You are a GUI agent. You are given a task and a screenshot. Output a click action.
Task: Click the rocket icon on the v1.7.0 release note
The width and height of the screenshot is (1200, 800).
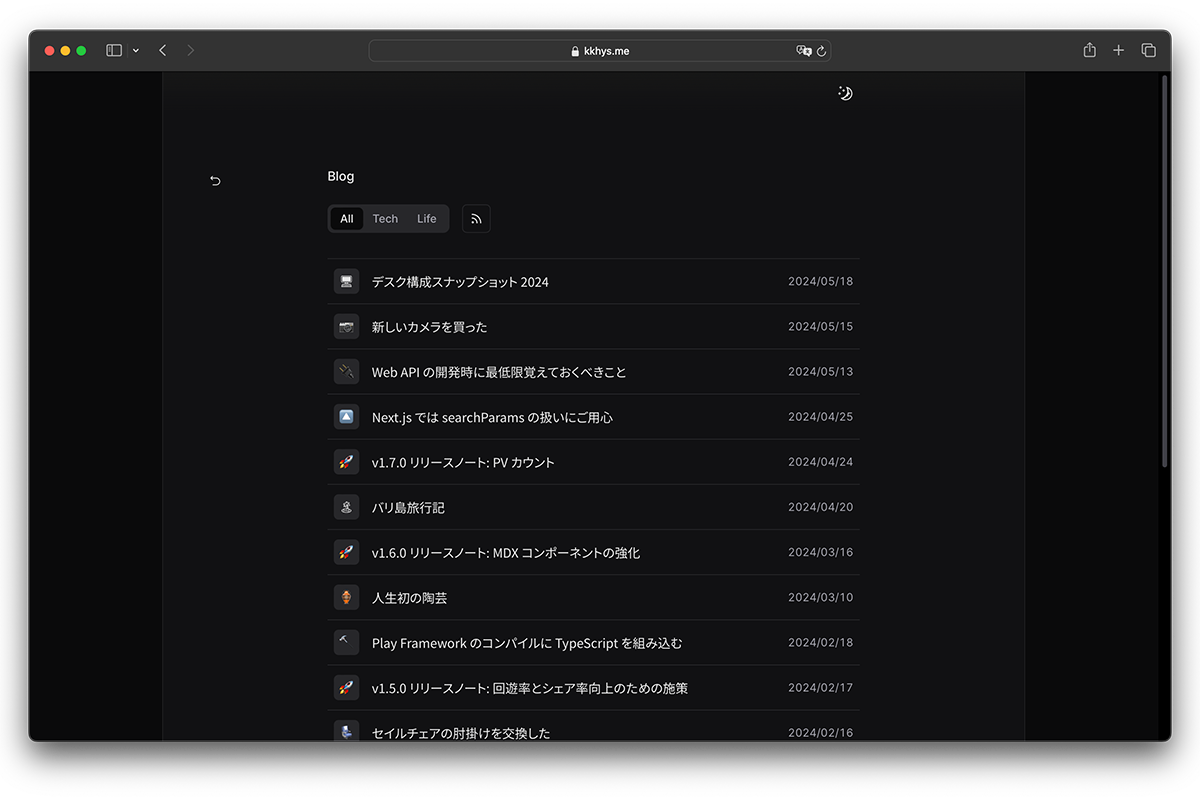point(346,461)
